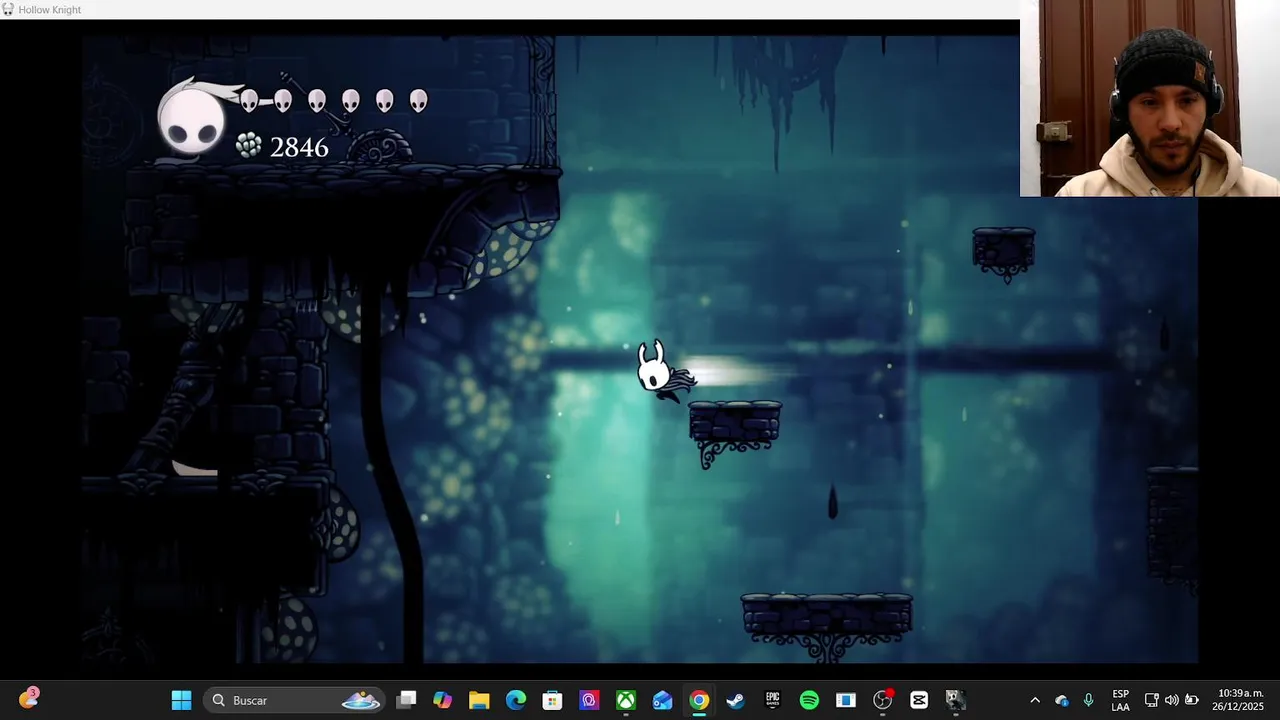Viewport: 1280px width, 720px height.
Task: Open the widgets icon with the notification badge
Action: pyautogui.click(x=28, y=698)
